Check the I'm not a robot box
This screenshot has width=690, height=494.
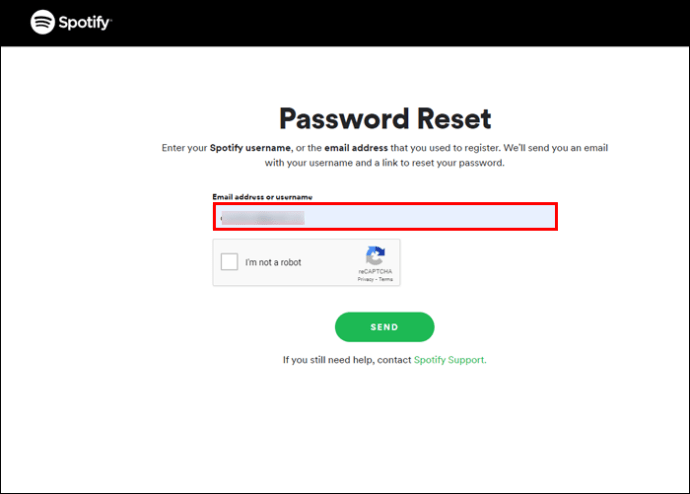click(229, 262)
